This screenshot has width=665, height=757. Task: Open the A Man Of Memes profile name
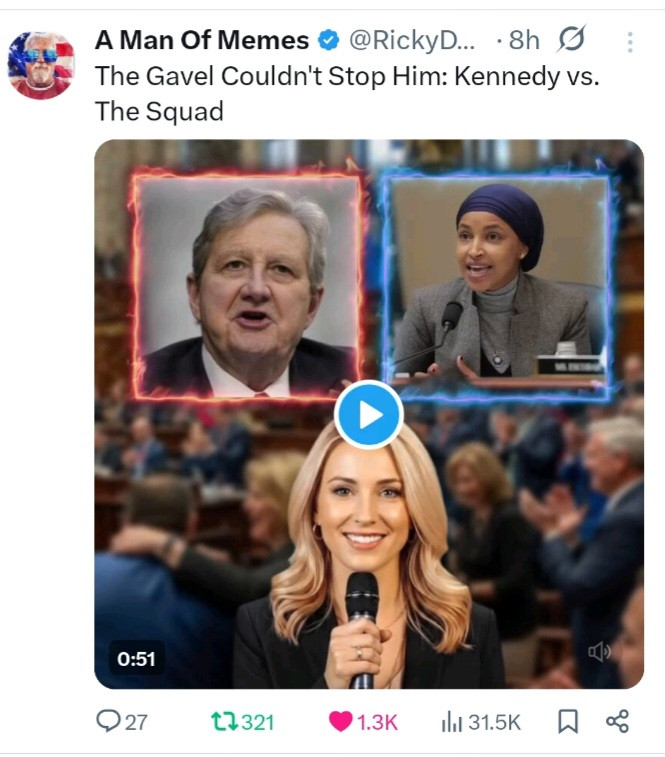(201, 41)
